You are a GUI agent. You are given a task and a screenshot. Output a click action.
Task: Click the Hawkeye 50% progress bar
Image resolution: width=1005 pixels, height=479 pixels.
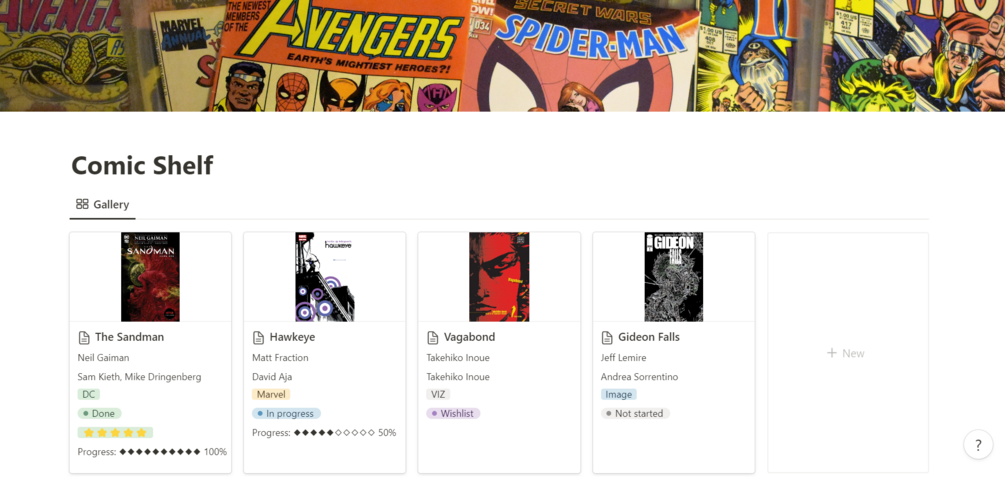(324, 433)
